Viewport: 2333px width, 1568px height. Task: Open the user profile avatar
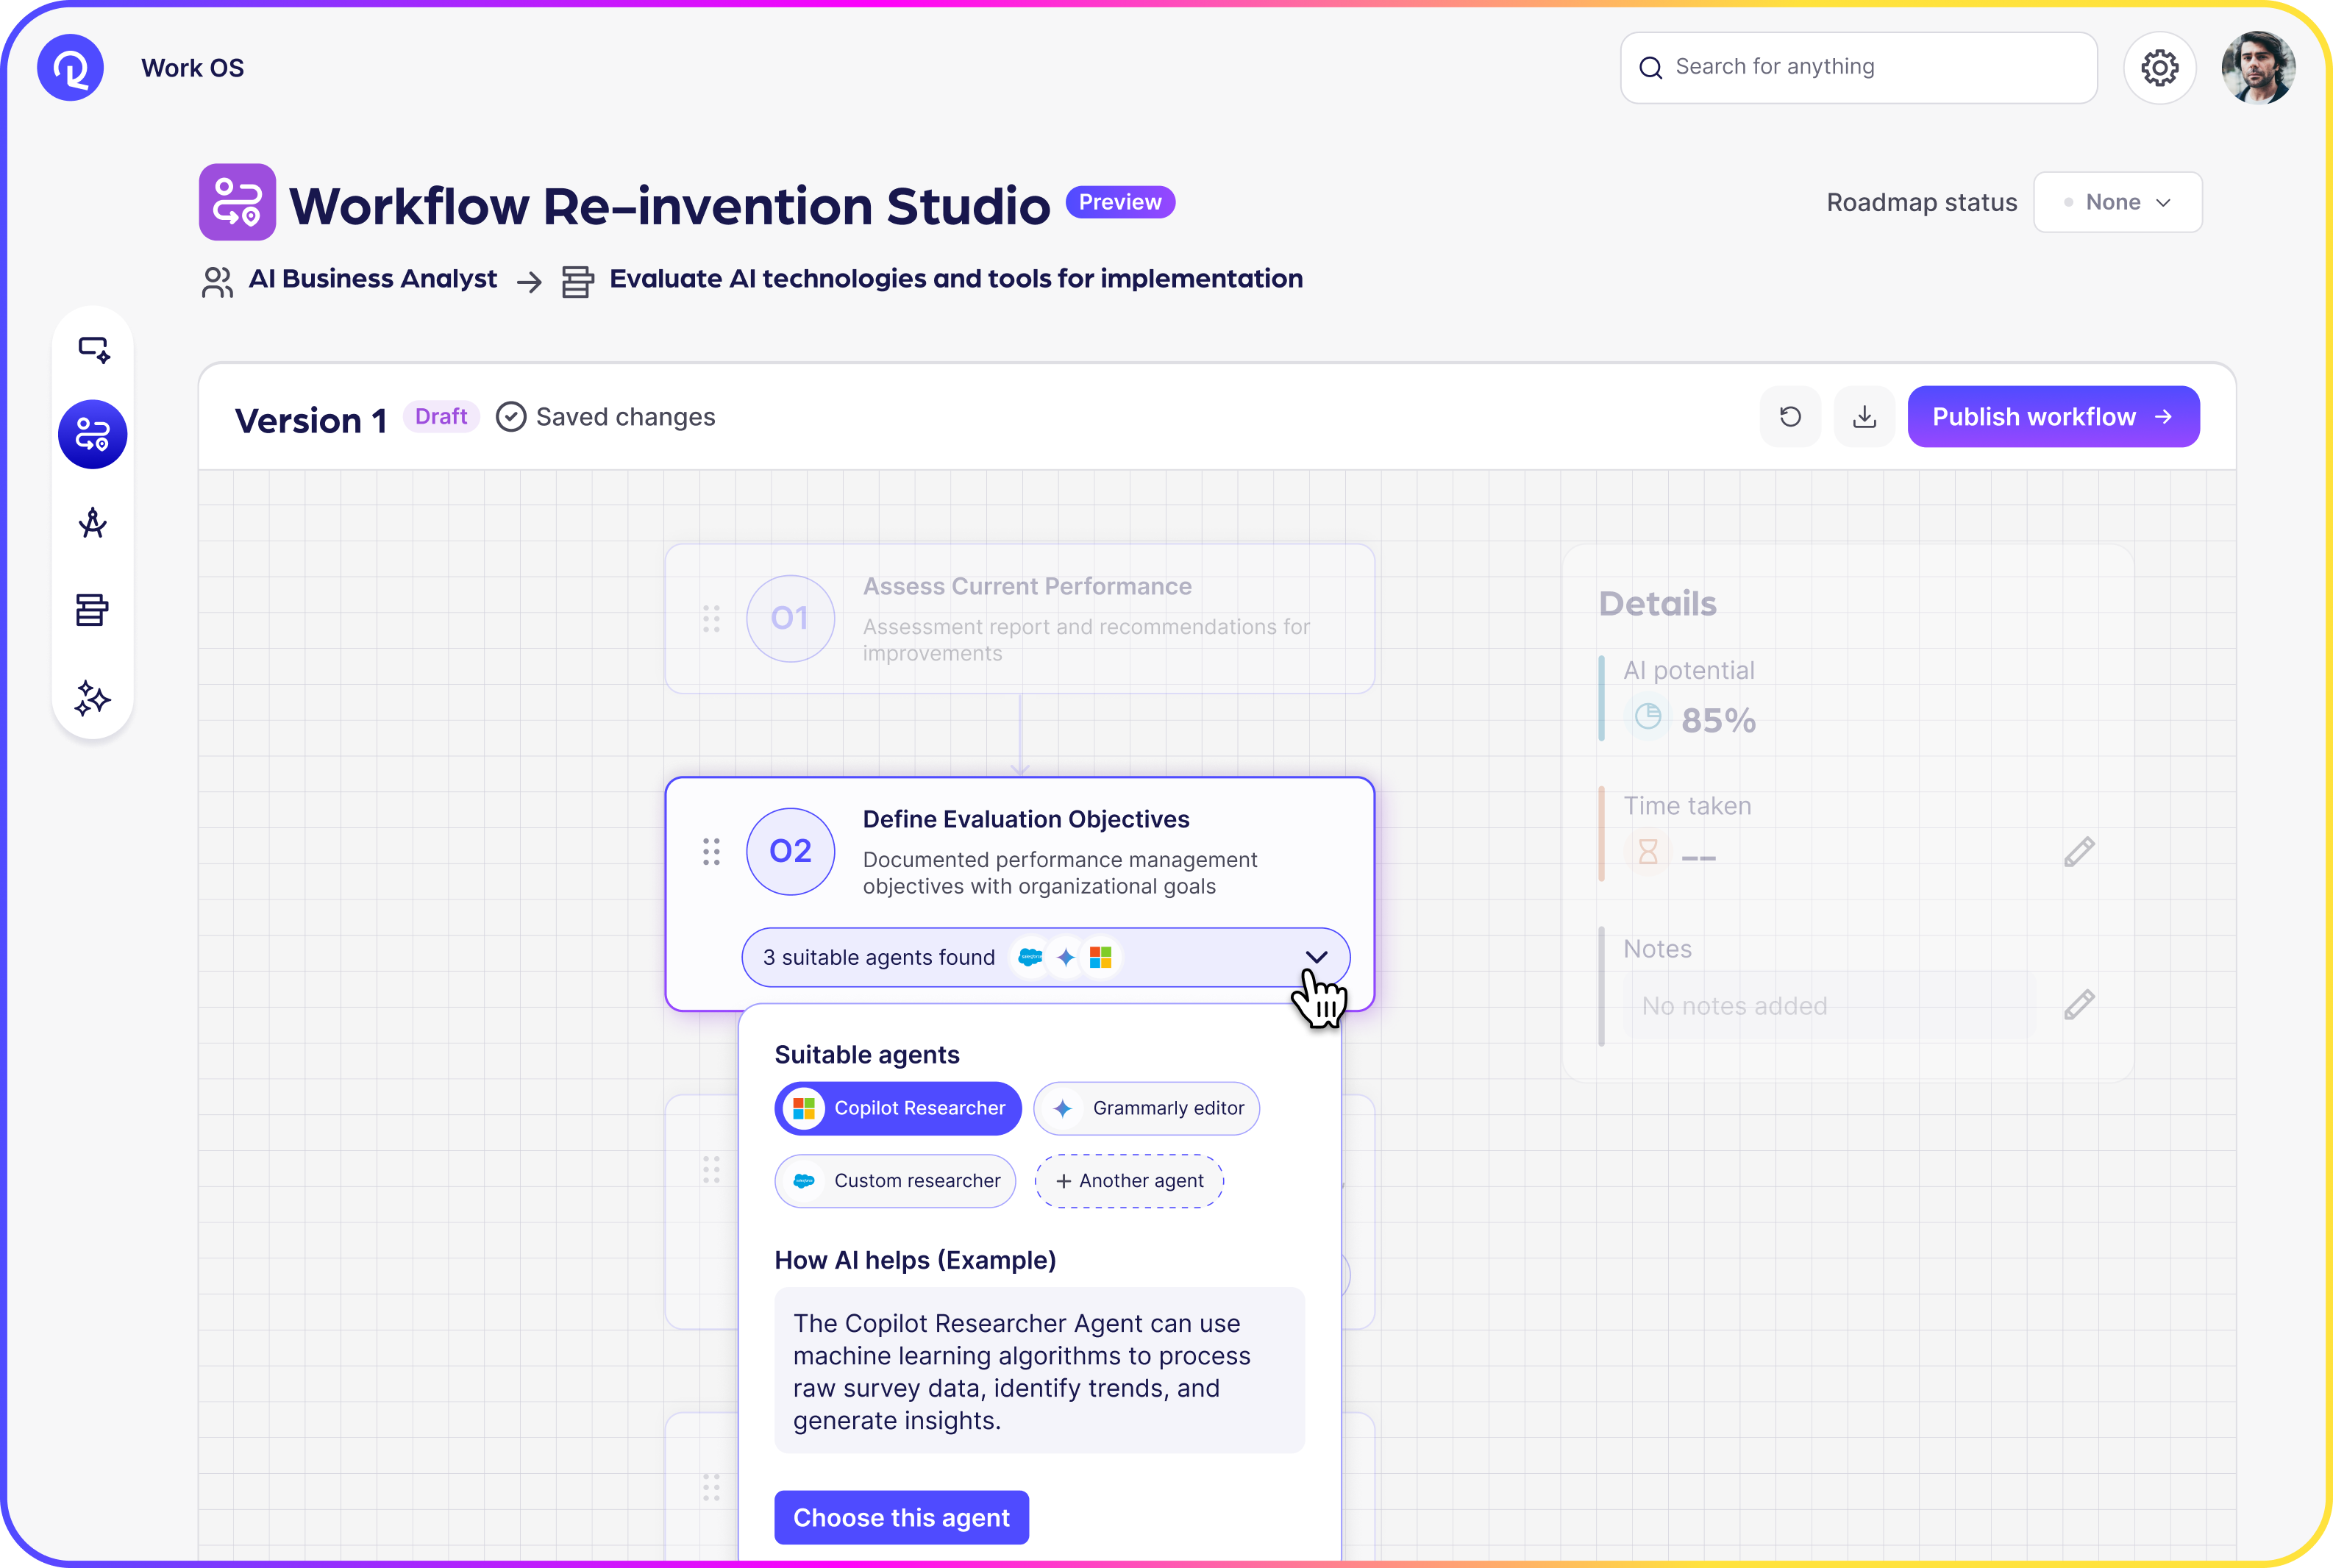[2257, 68]
